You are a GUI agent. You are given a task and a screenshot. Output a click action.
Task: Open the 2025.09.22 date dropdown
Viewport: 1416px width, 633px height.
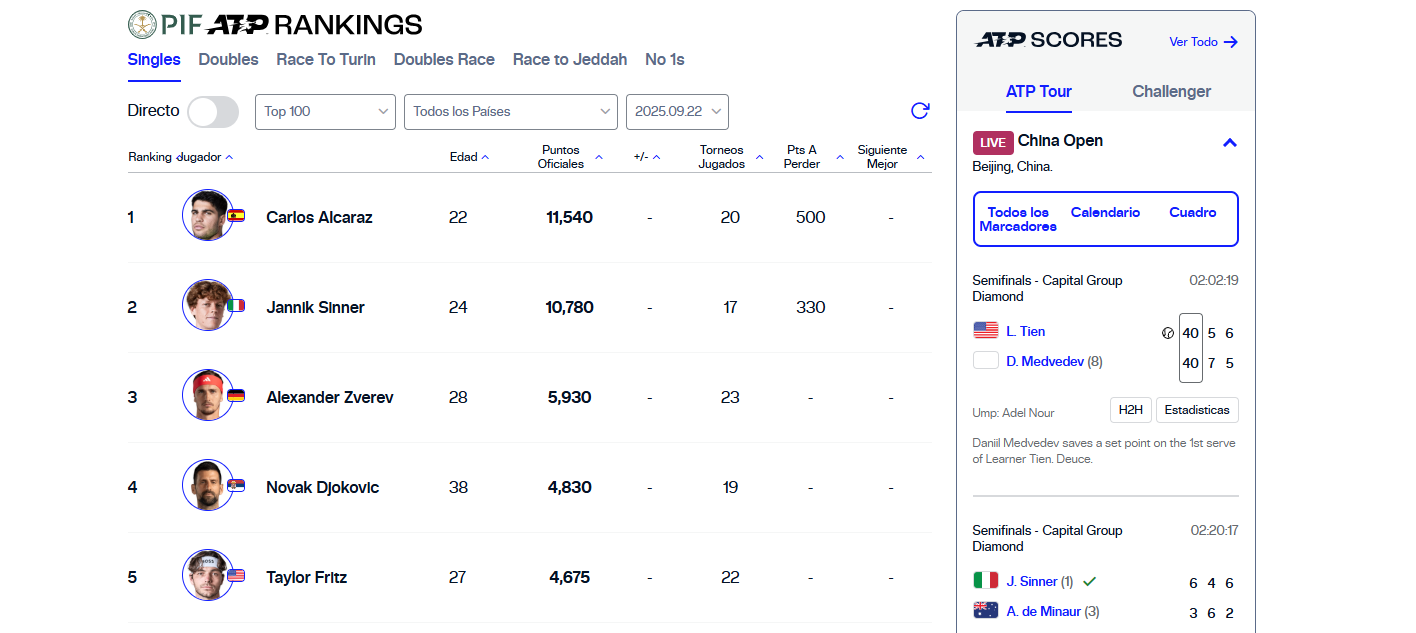tap(677, 112)
